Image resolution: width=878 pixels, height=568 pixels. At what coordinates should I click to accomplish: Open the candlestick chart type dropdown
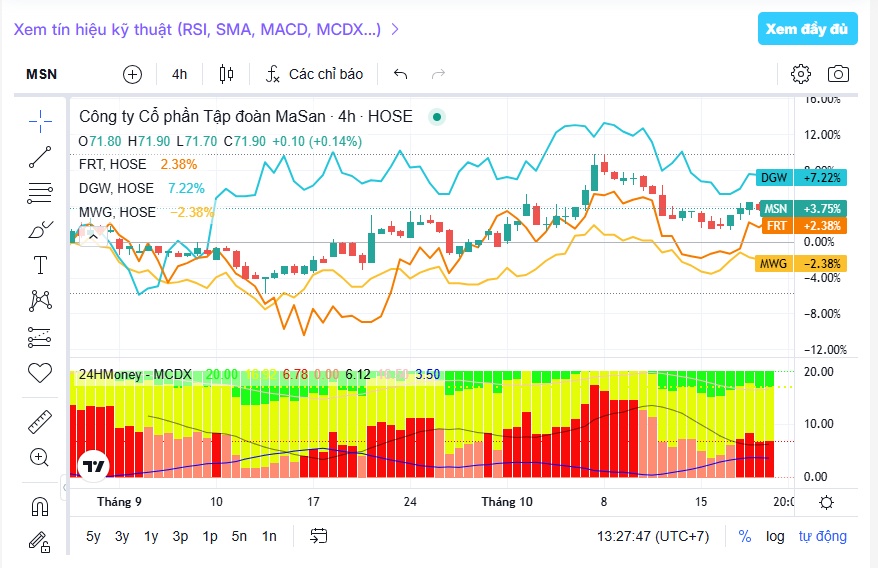[226, 74]
